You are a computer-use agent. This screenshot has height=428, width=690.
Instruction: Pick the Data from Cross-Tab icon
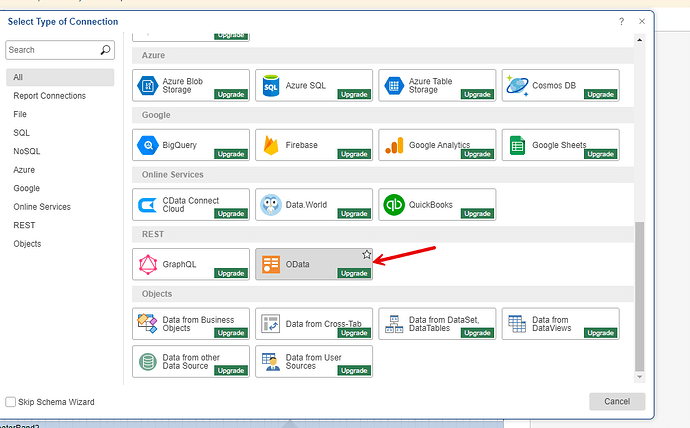(x=271, y=324)
